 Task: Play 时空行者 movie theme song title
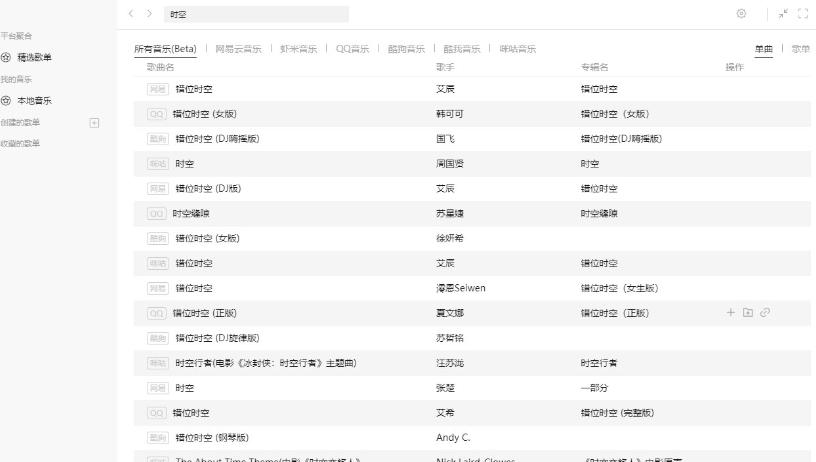click(266, 363)
